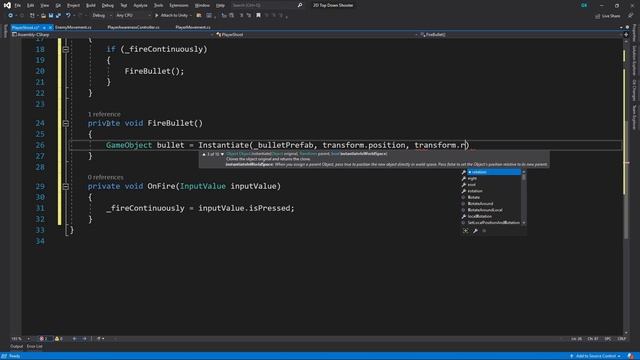Open the editor zoom level dropdown

click(20, 339)
